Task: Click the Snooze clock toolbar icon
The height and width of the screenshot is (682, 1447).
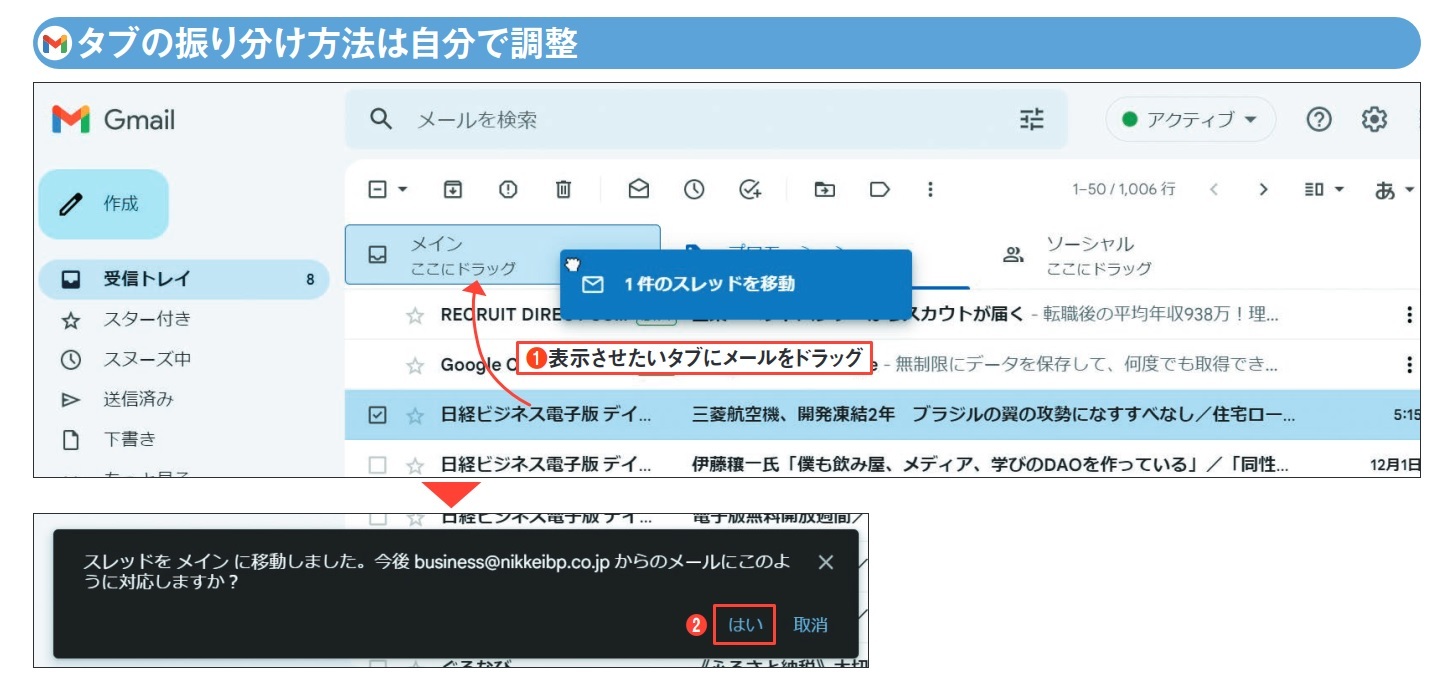Action: 694,189
